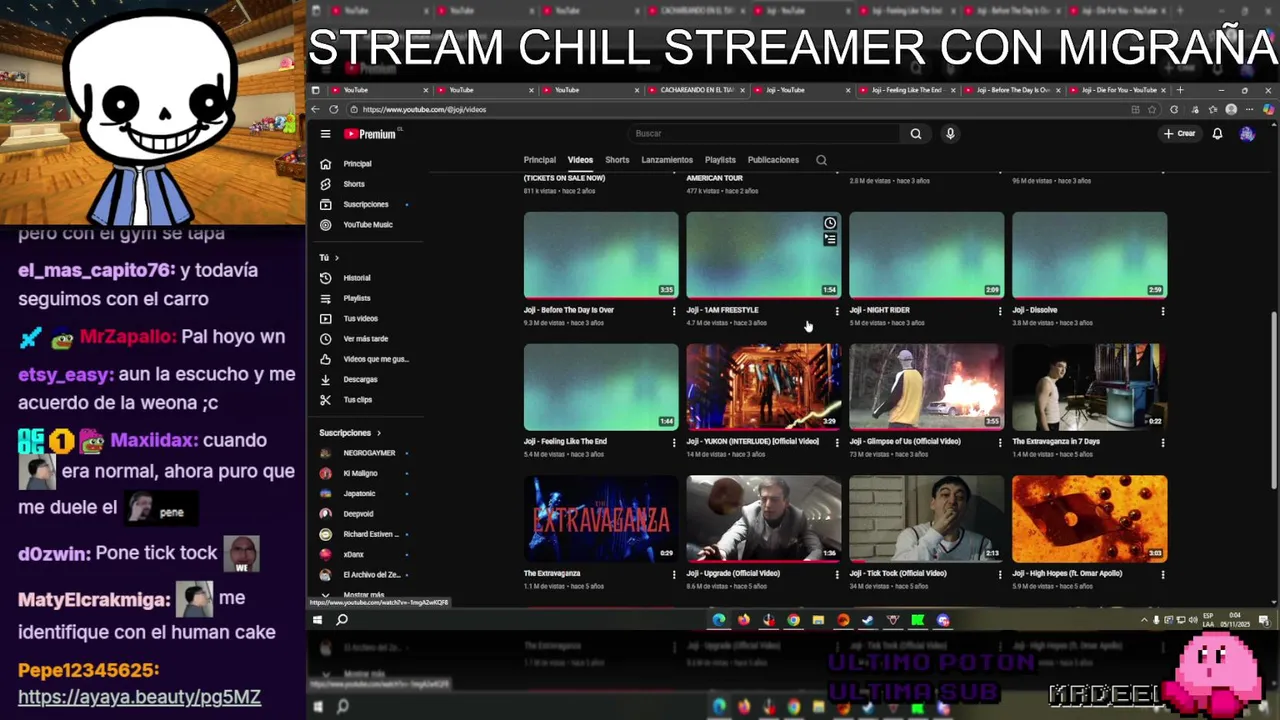1280x720 pixels.
Task: Click the browser address bar URL
Action: 424,110
